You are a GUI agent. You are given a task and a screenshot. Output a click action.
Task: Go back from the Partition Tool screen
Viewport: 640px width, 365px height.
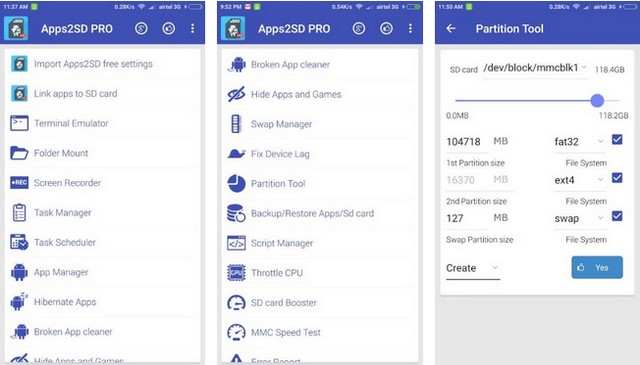click(451, 28)
